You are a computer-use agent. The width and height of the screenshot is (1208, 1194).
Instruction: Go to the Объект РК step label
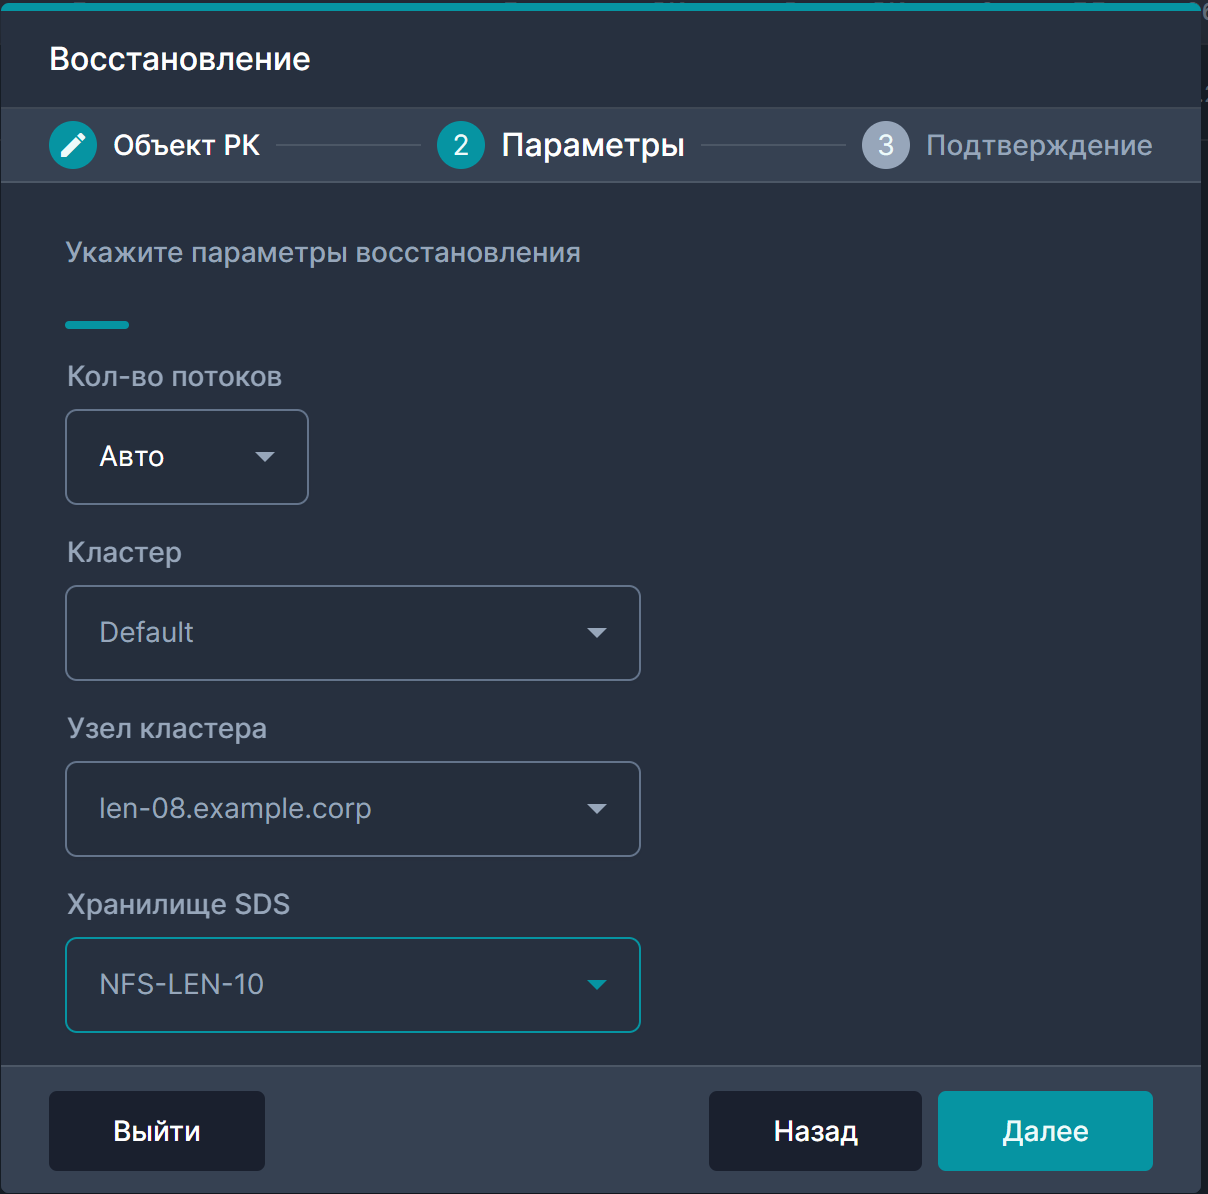tap(186, 145)
